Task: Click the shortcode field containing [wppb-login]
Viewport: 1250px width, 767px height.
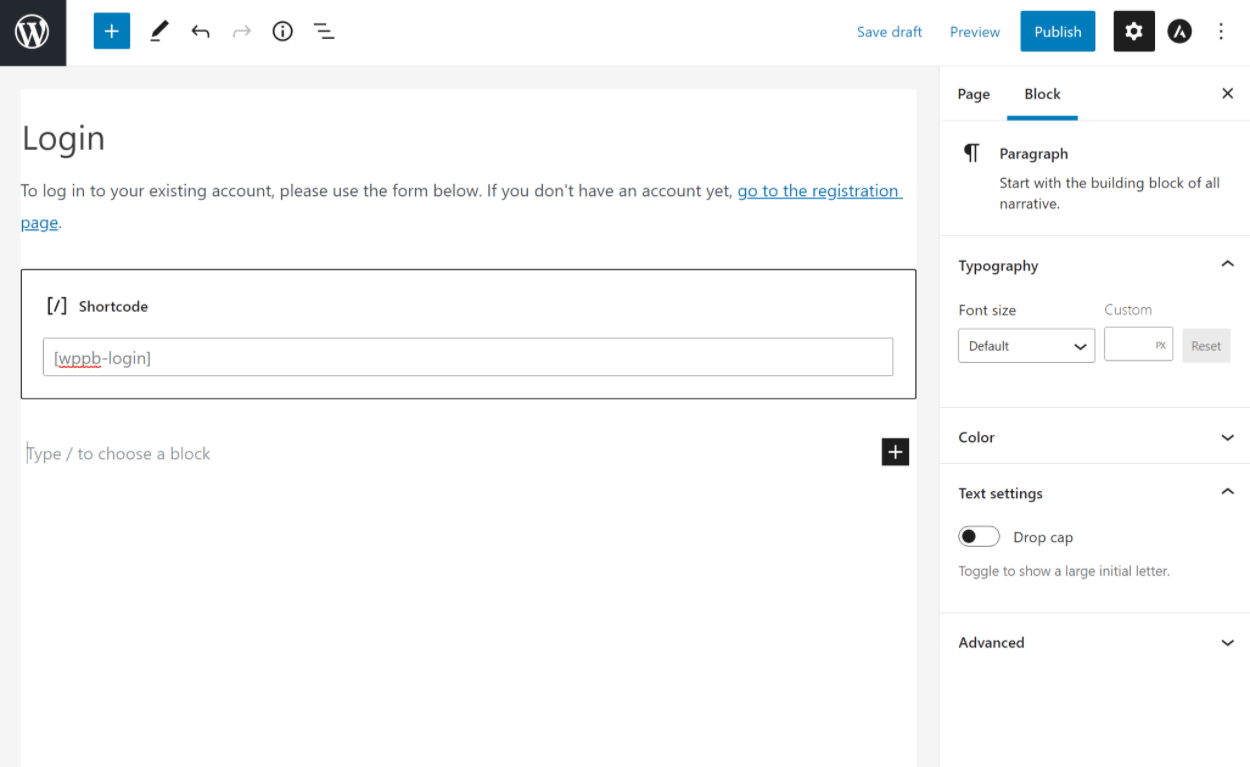Action: pos(468,357)
